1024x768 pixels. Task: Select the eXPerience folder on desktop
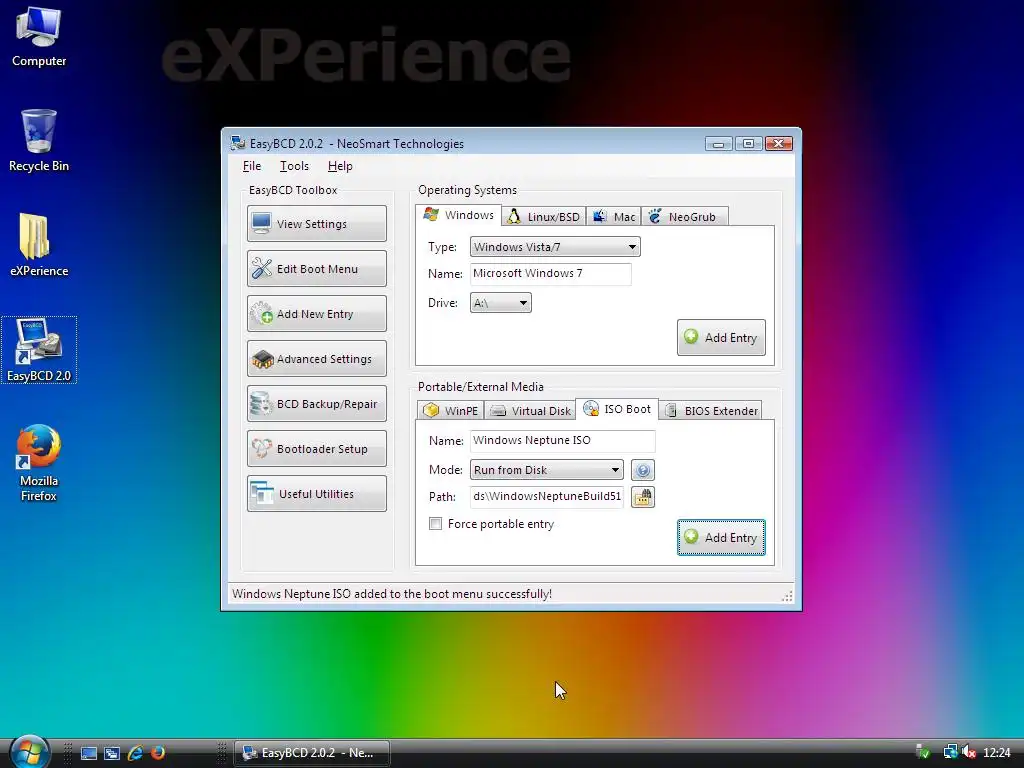click(x=39, y=246)
